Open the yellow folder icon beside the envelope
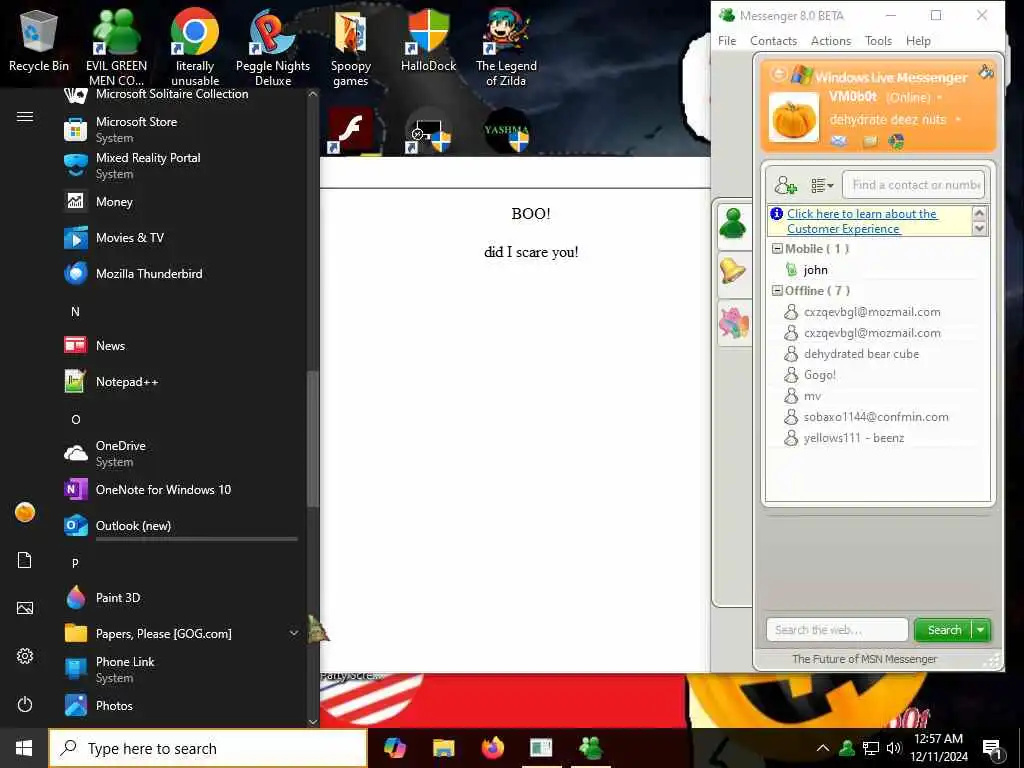This screenshot has width=1024, height=768. 870,141
